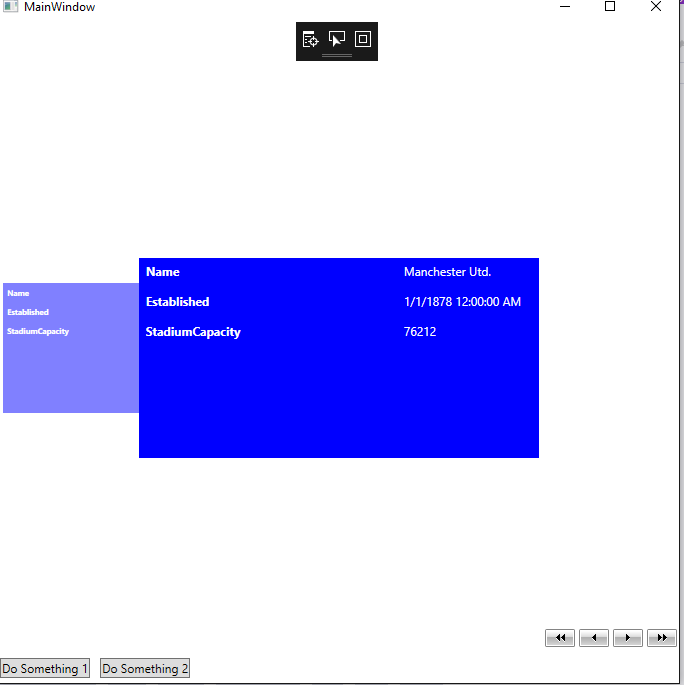This screenshot has height=685, width=684.
Task: Select the Manchester Utd. name value
Action: click(x=447, y=272)
